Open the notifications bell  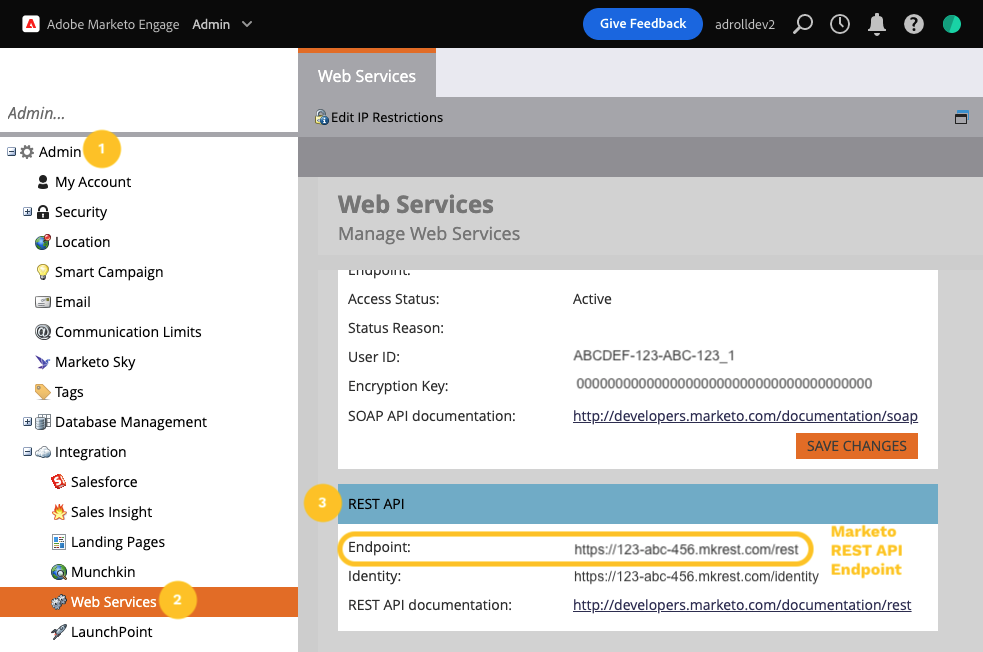tap(877, 24)
